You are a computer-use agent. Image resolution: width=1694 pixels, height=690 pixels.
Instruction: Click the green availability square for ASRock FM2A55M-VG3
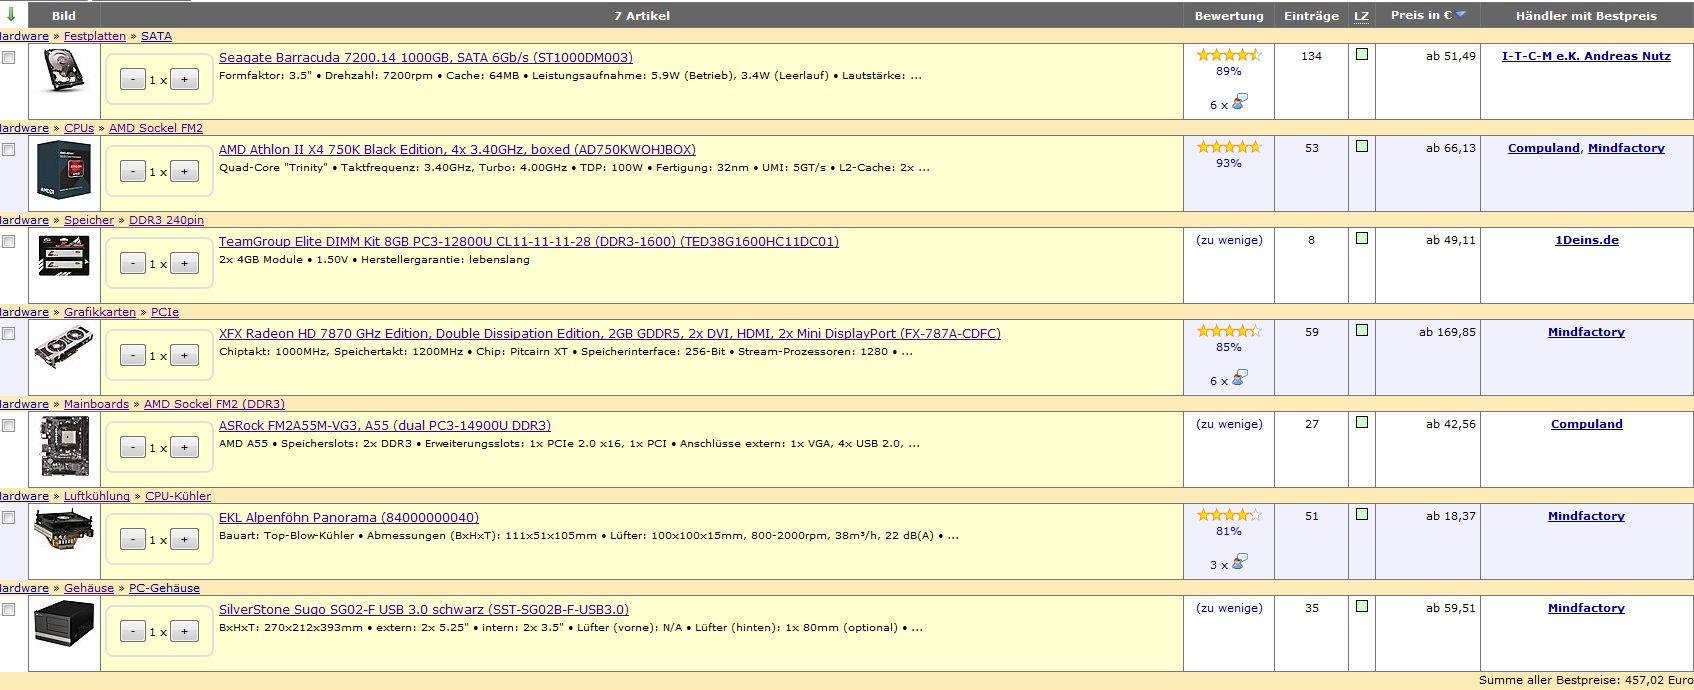click(x=1361, y=423)
